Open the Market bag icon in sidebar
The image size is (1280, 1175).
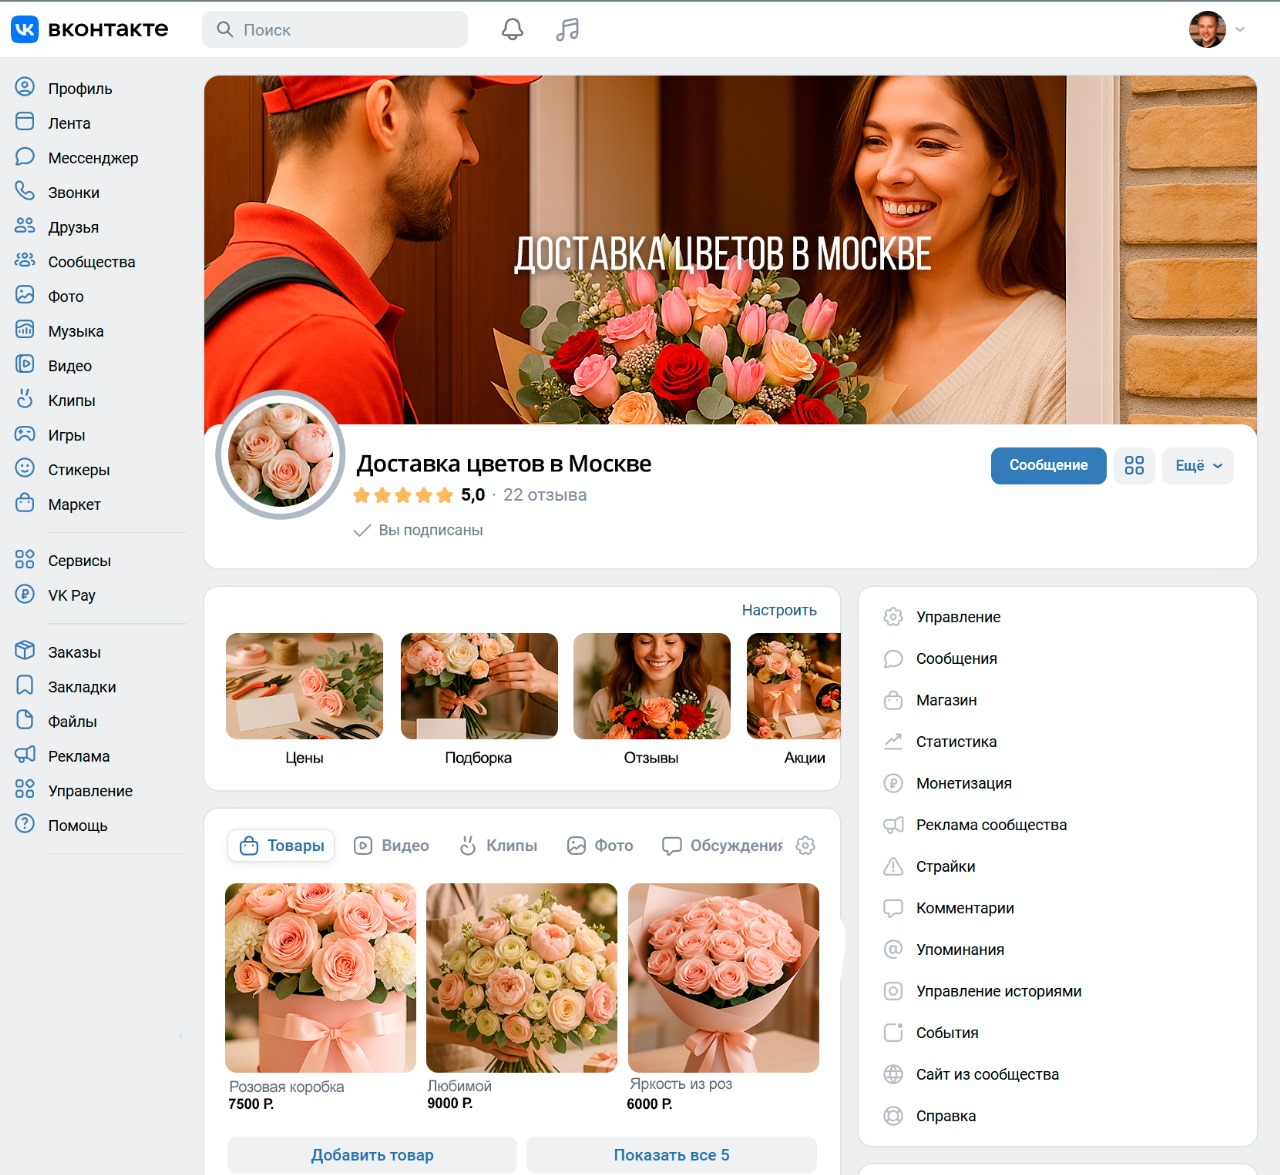25,503
